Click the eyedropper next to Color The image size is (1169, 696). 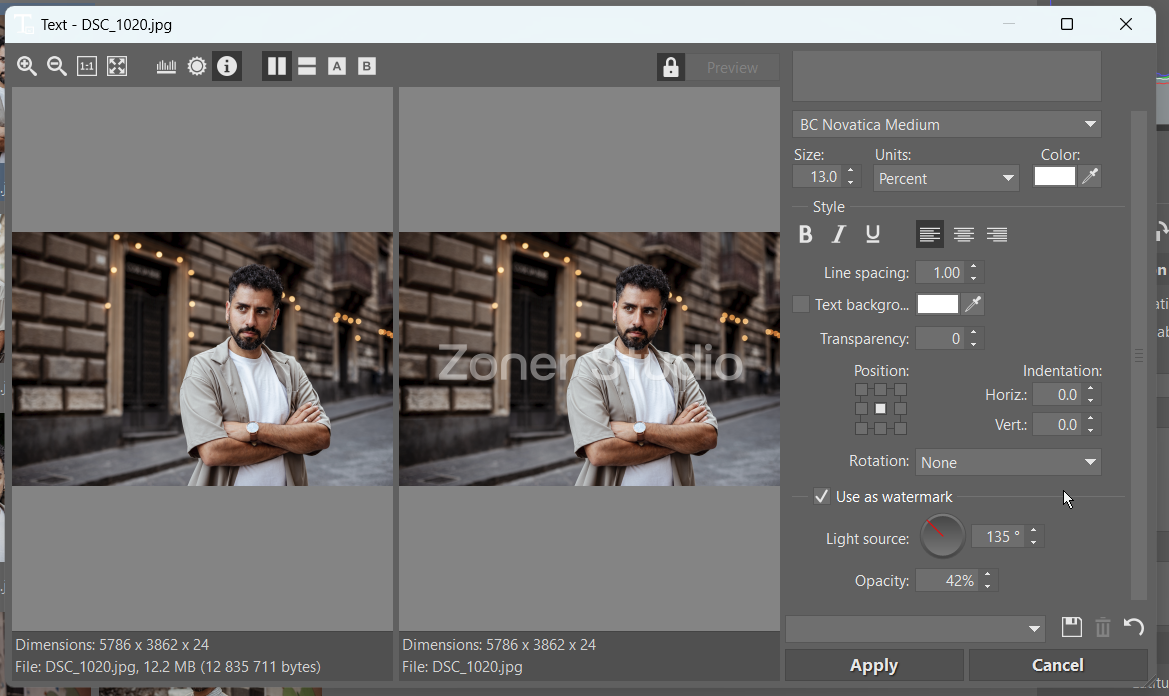point(1091,177)
